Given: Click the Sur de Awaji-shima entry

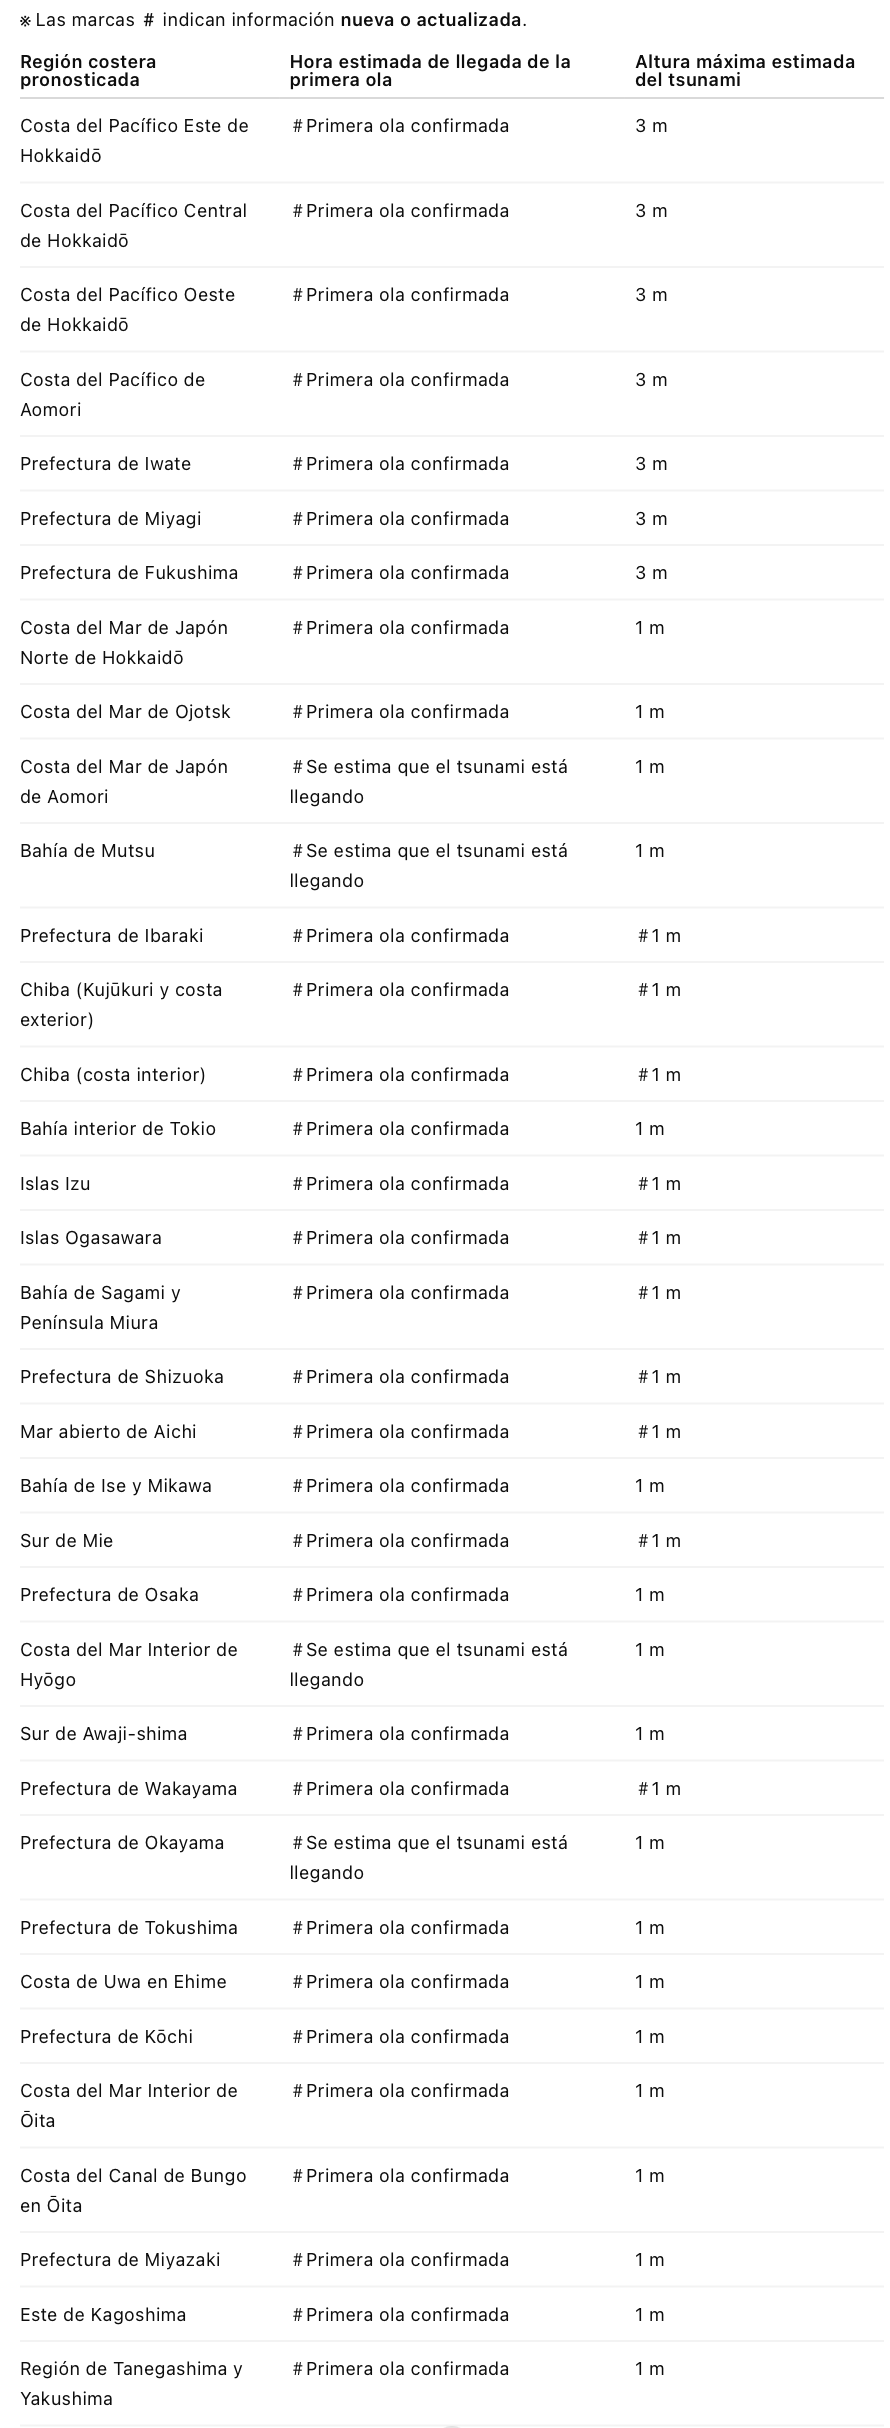Looking at the screenshot, I should pyautogui.click(x=103, y=1734).
